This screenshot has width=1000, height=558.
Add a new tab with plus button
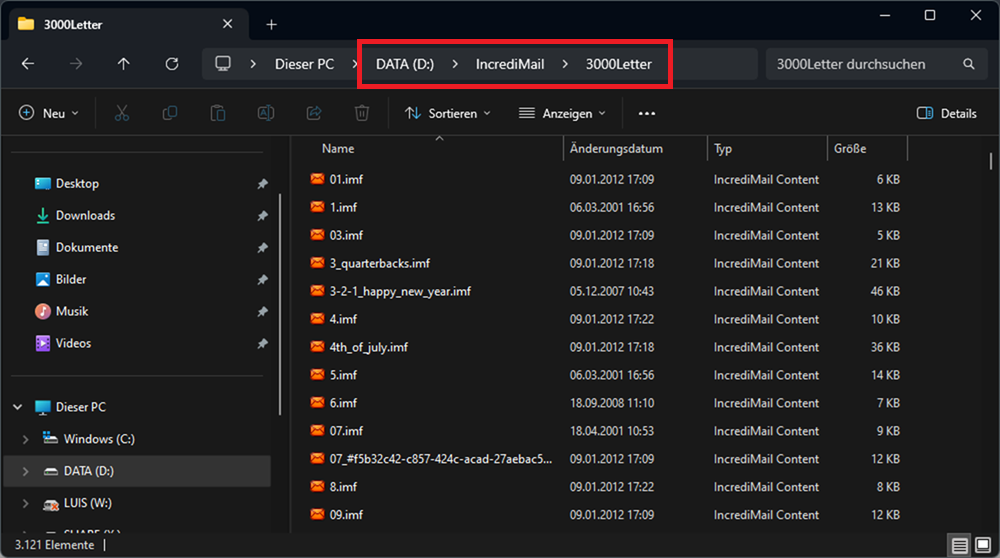pyautogui.click(x=271, y=24)
